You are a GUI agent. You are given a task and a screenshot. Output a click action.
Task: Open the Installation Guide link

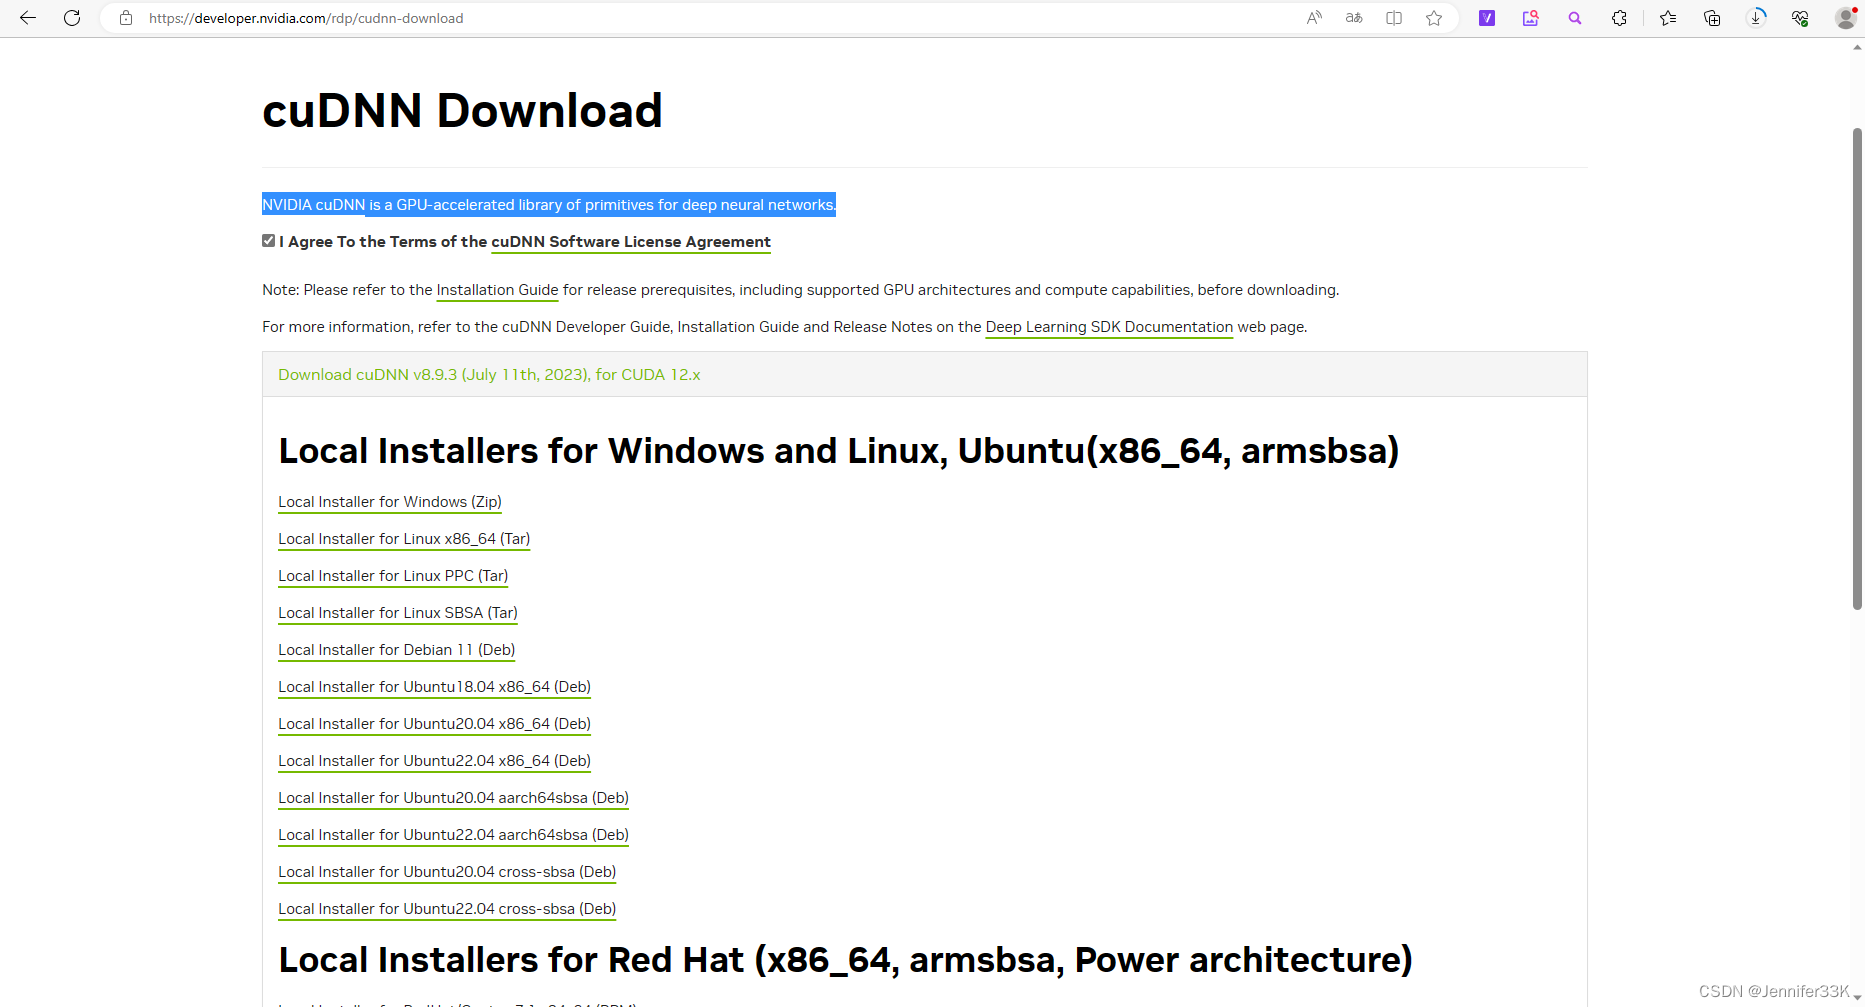pos(498,290)
